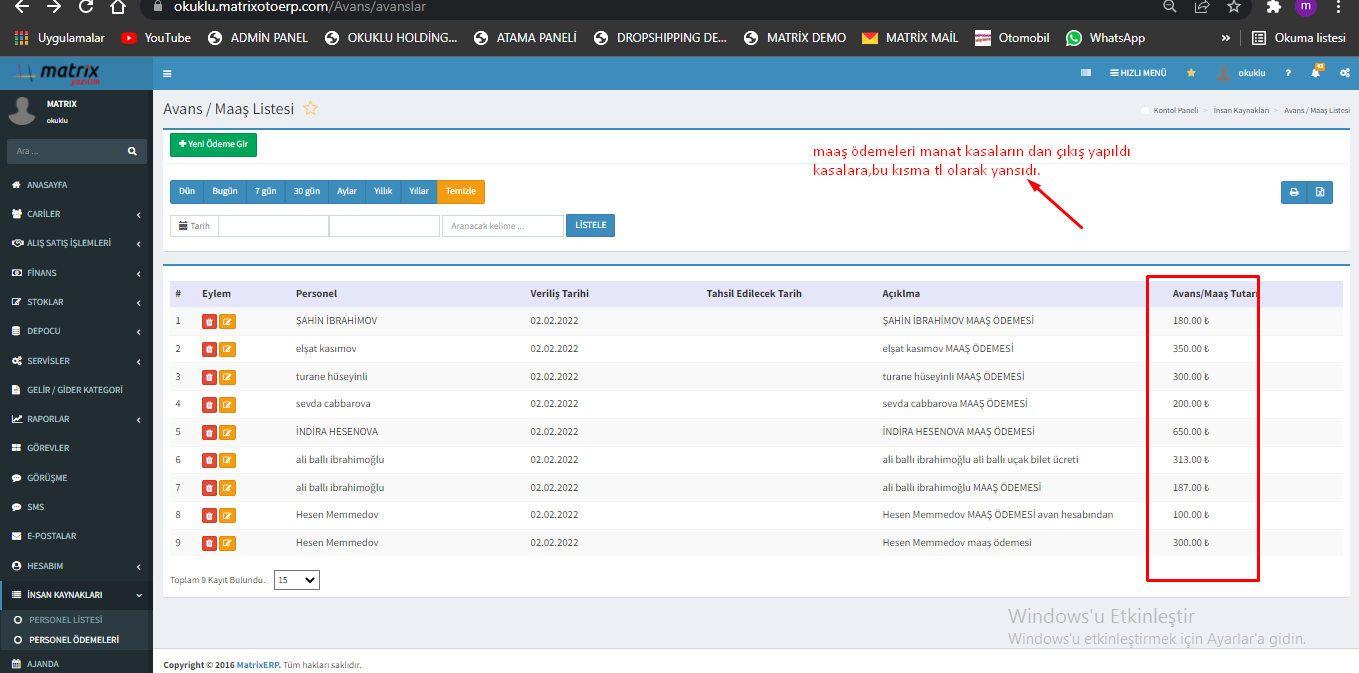Image resolution: width=1359 pixels, height=673 pixels.
Task: Open the notifications bell
Action: point(1316,73)
